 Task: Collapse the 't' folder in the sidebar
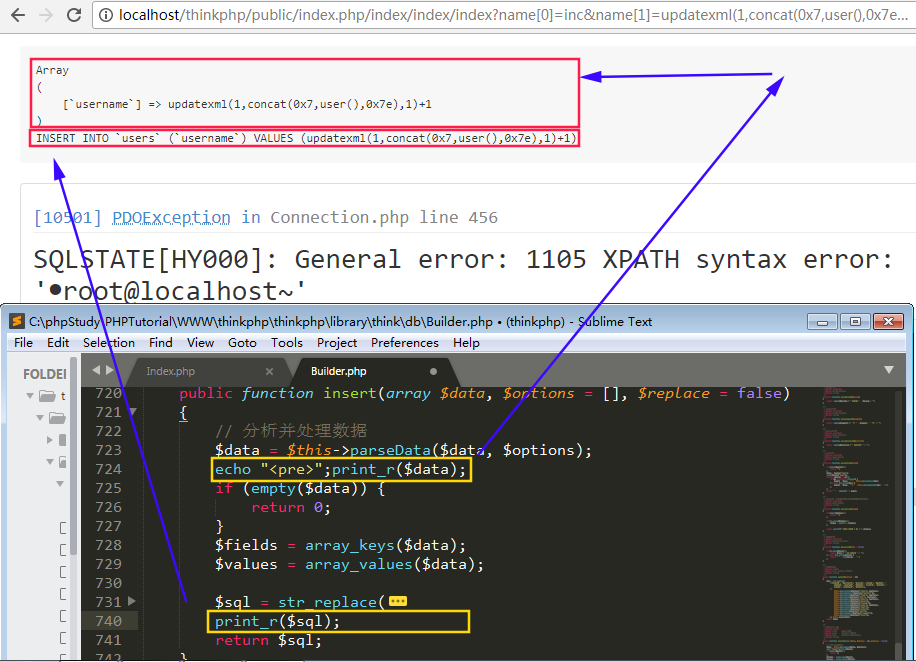point(30,395)
